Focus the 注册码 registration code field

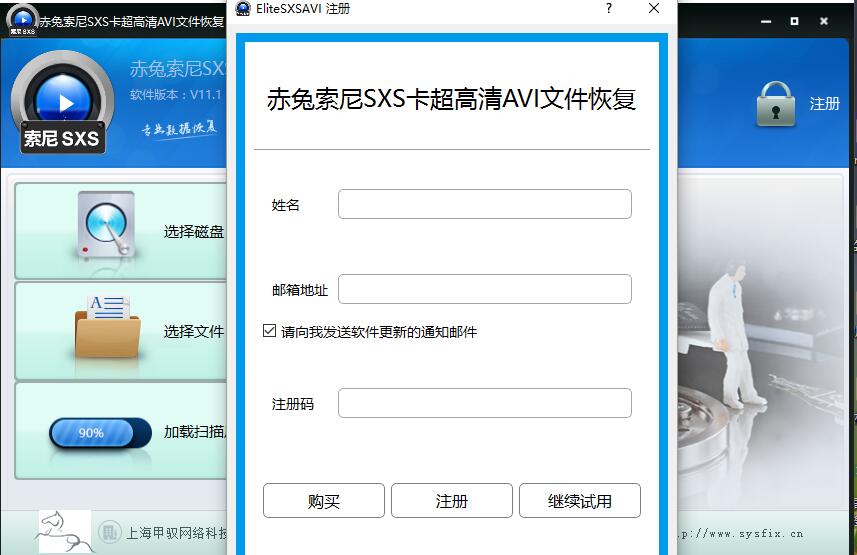[x=485, y=403]
